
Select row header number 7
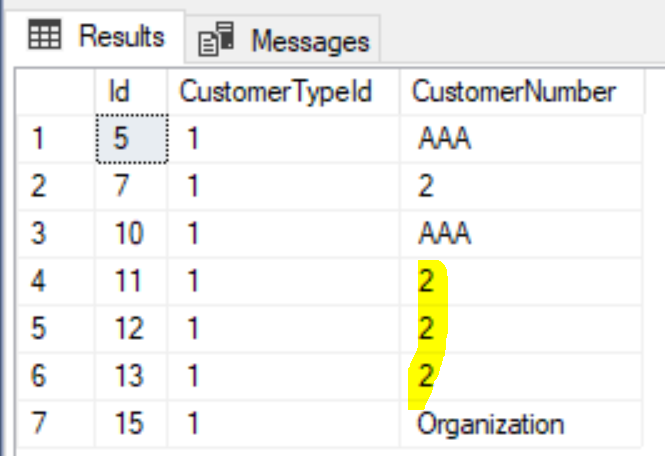(x=56, y=423)
